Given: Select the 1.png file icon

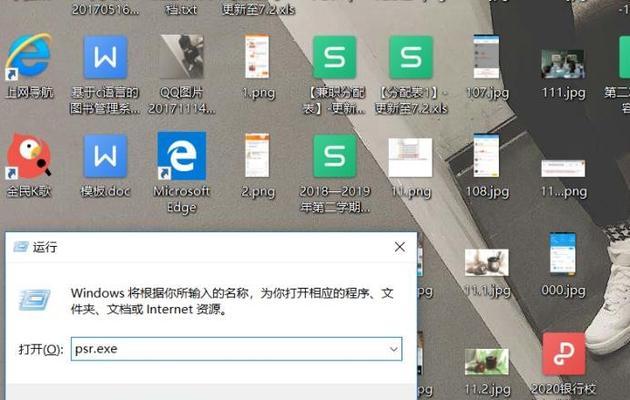Looking at the screenshot, I should (x=257, y=56).
